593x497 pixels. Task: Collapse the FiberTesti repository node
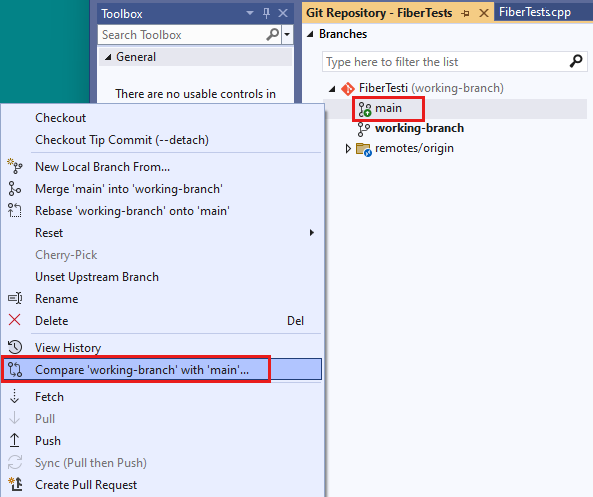click(x=332, y=89)
